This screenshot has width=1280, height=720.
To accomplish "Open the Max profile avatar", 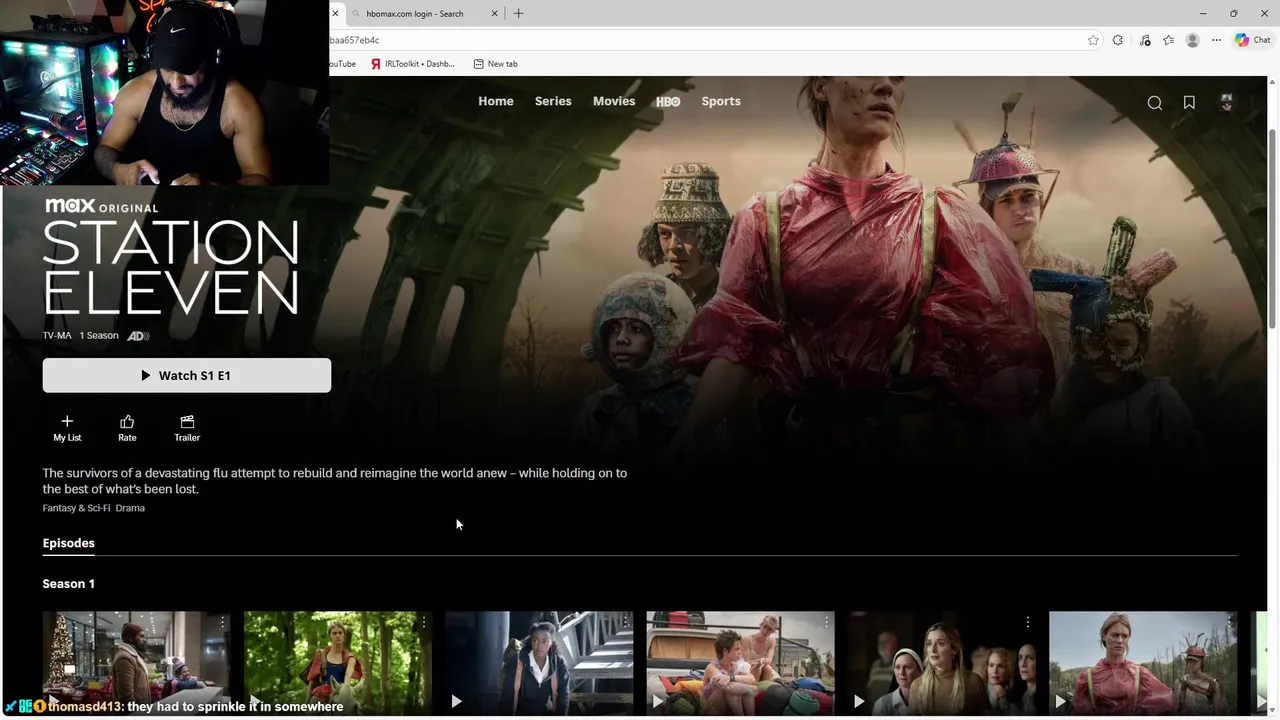I will click(1226, 102).
